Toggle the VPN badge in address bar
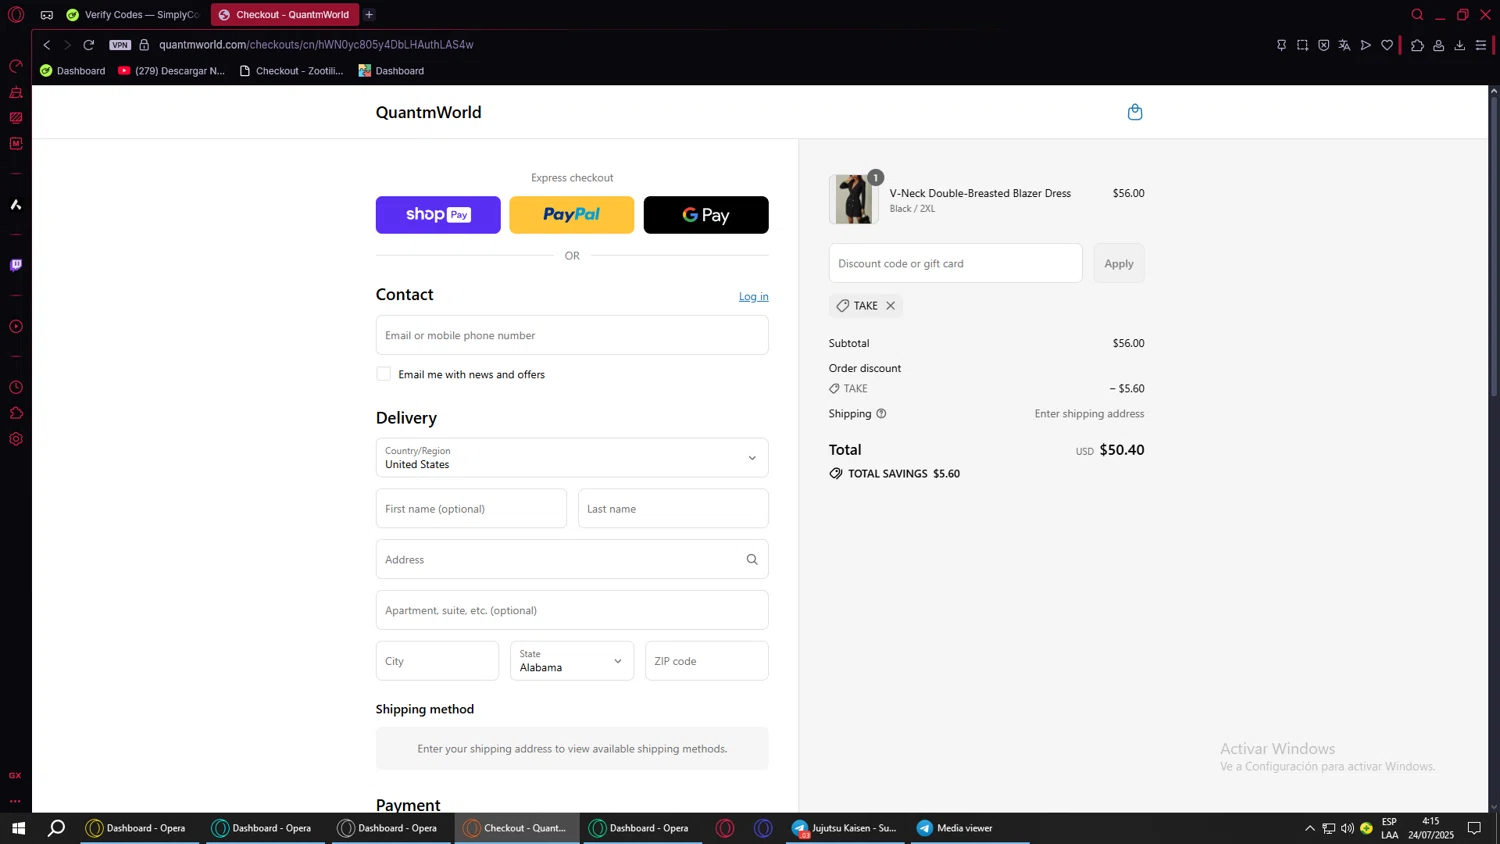Viewport: 1500px width, 844px height. coord(120,45)
